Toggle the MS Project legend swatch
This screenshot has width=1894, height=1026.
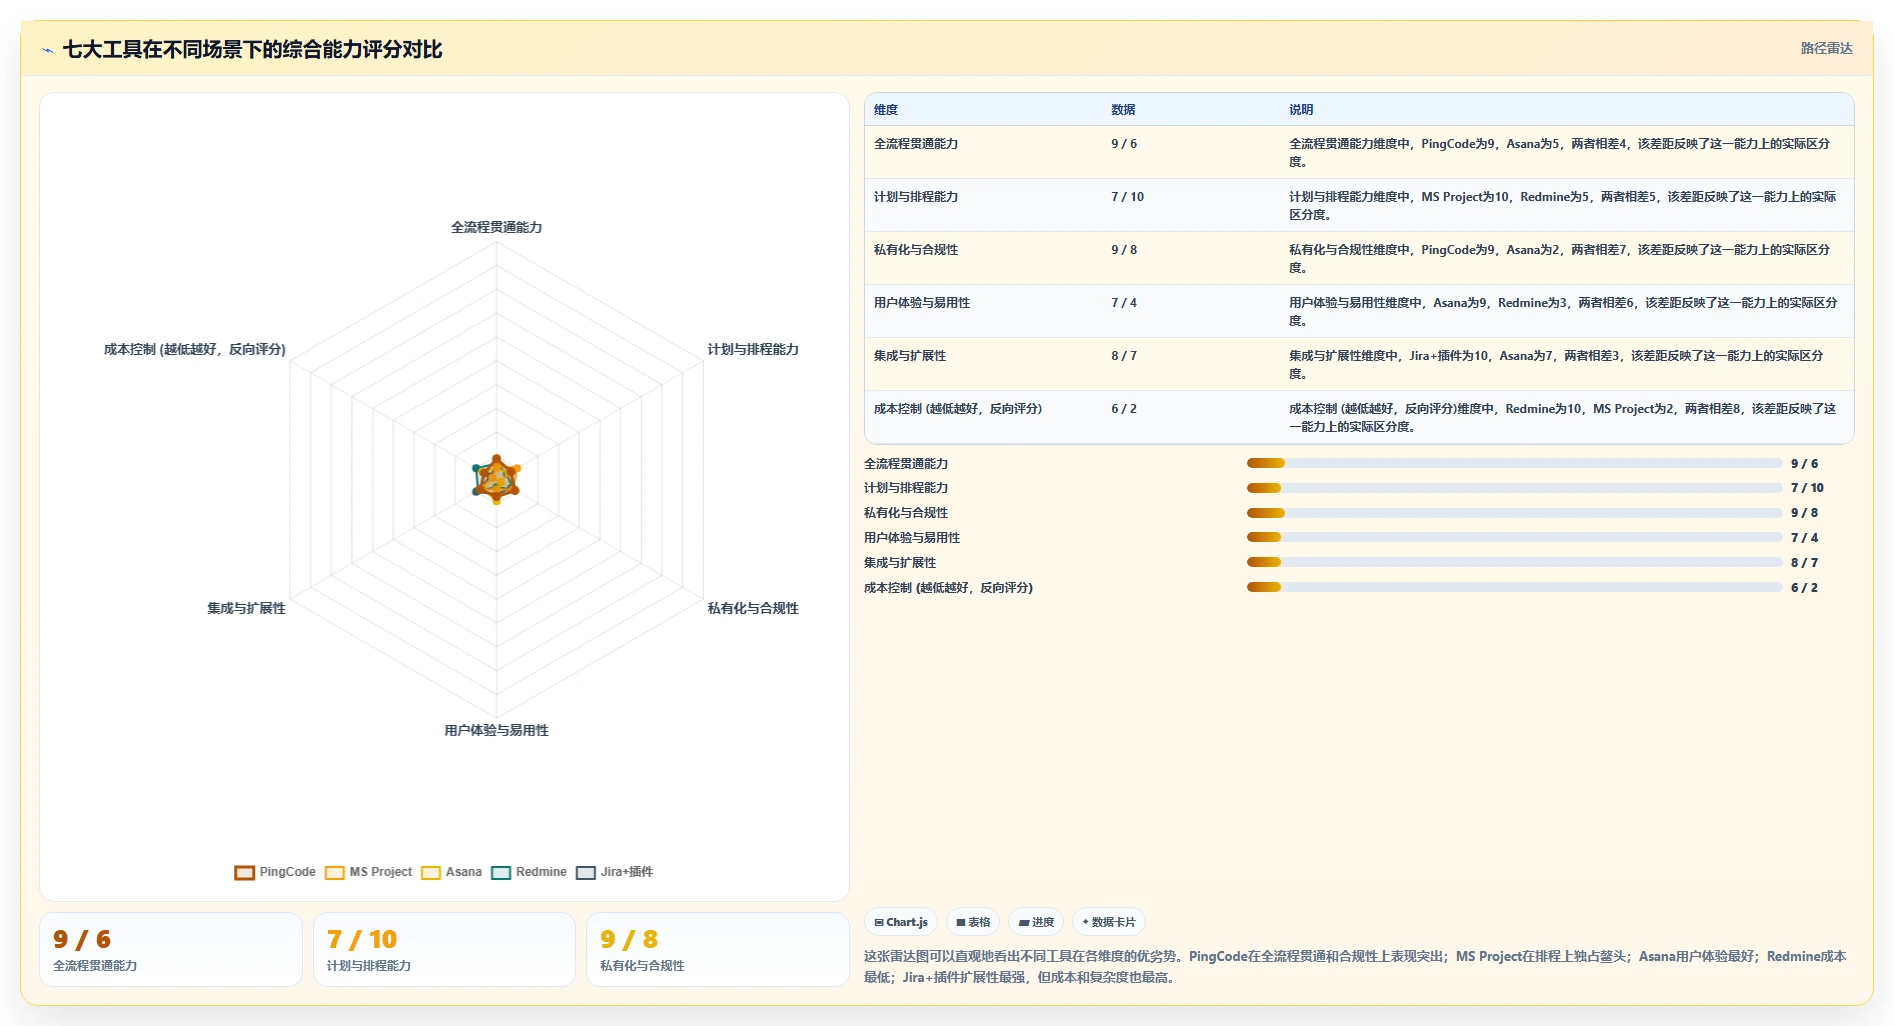click(x=335, y=873)
